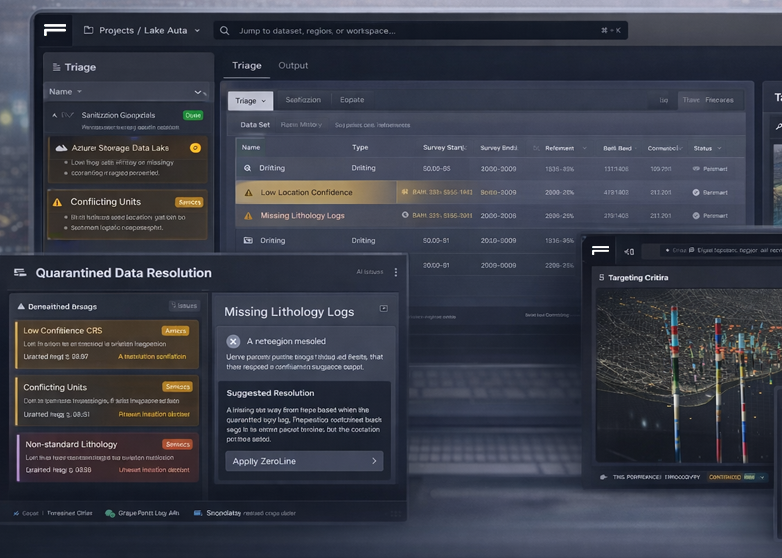The width and height of the screenshot is (782, 558).
Task: Sort by the Name column header
Action: pos(251,148)
